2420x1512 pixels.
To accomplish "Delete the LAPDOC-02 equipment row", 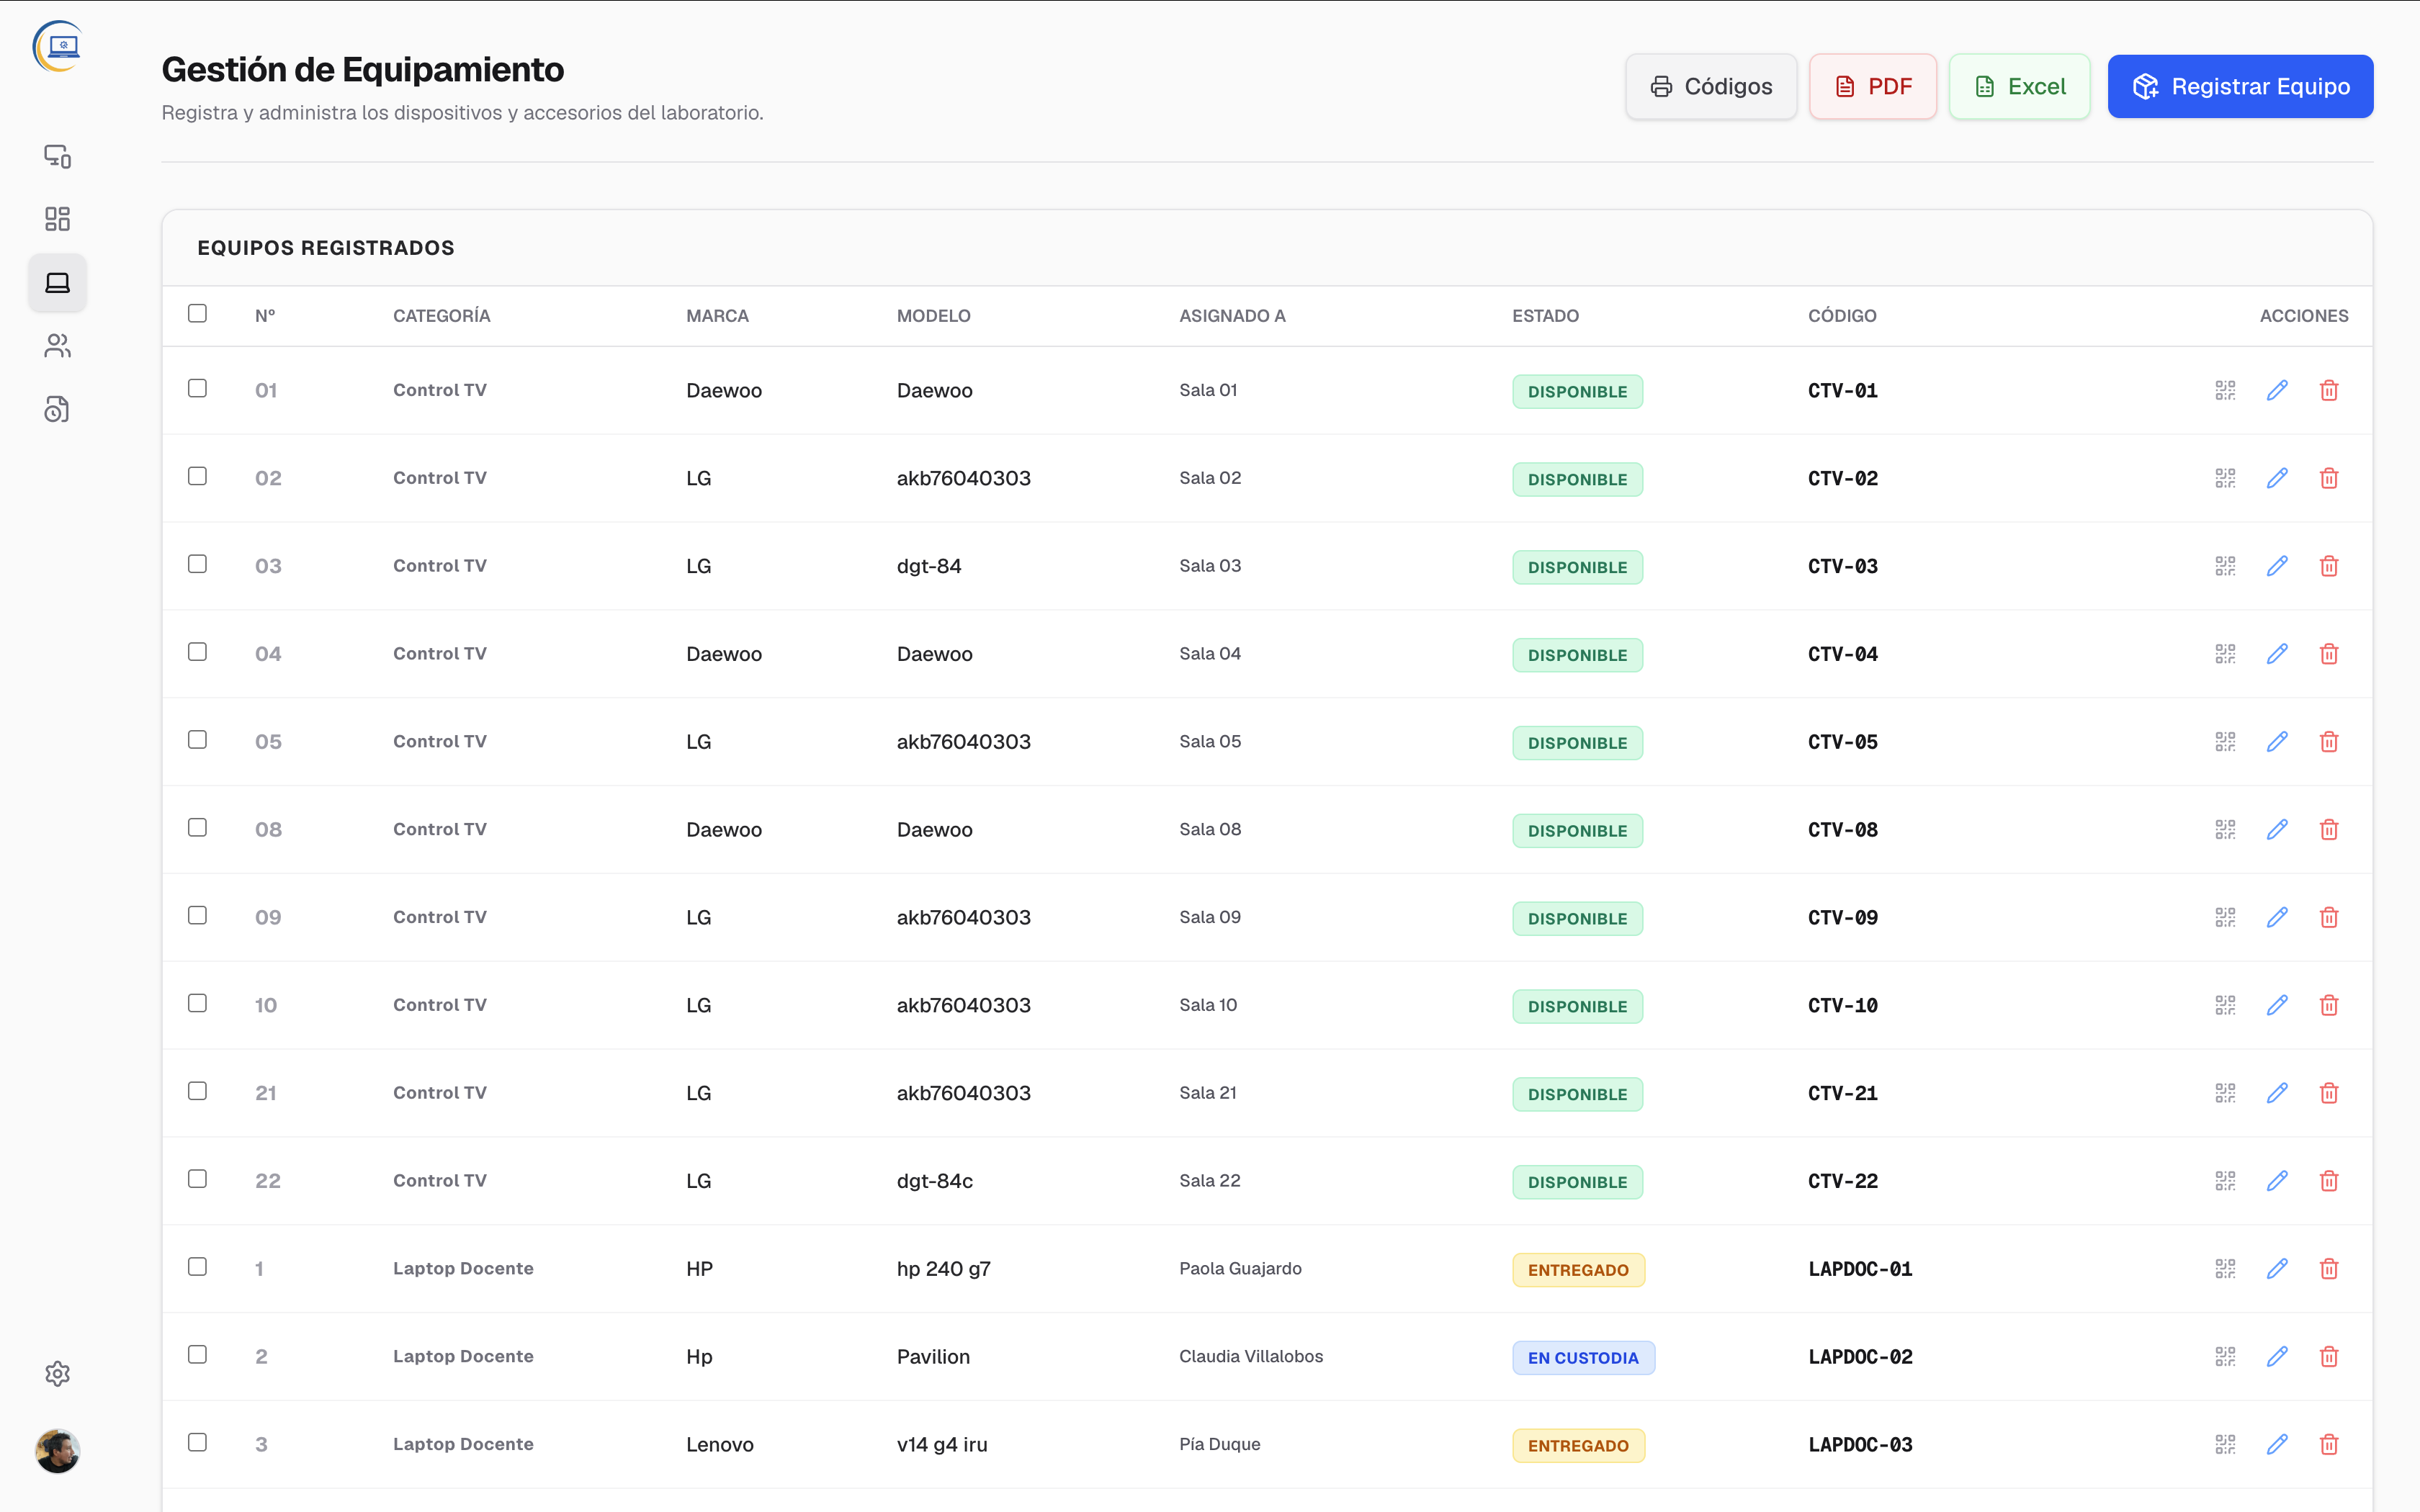I will [x=2329, y=1356].
